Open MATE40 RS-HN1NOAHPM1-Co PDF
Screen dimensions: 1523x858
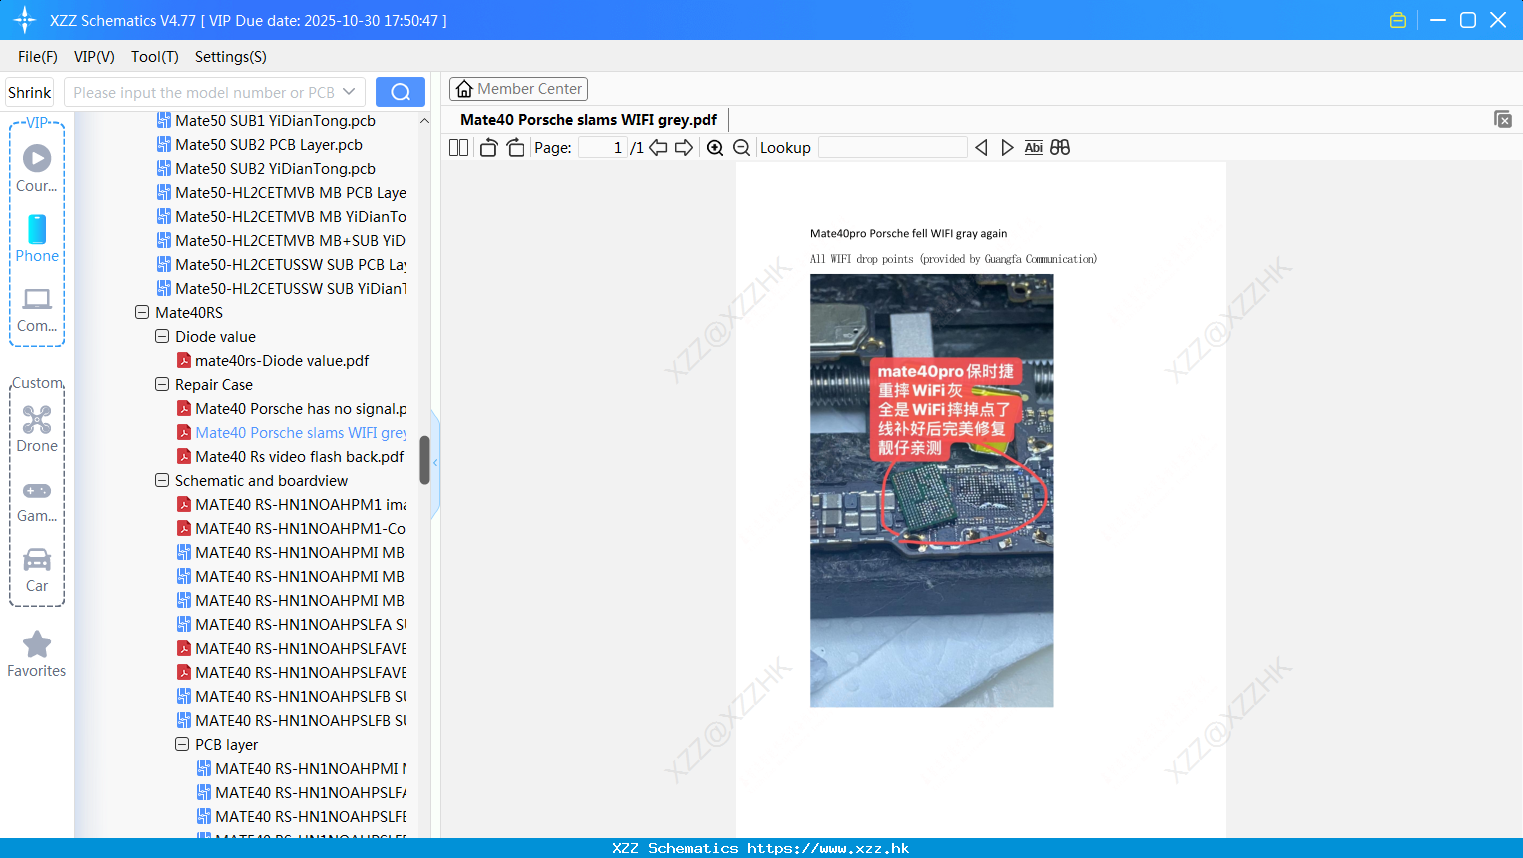pos(292,528)
